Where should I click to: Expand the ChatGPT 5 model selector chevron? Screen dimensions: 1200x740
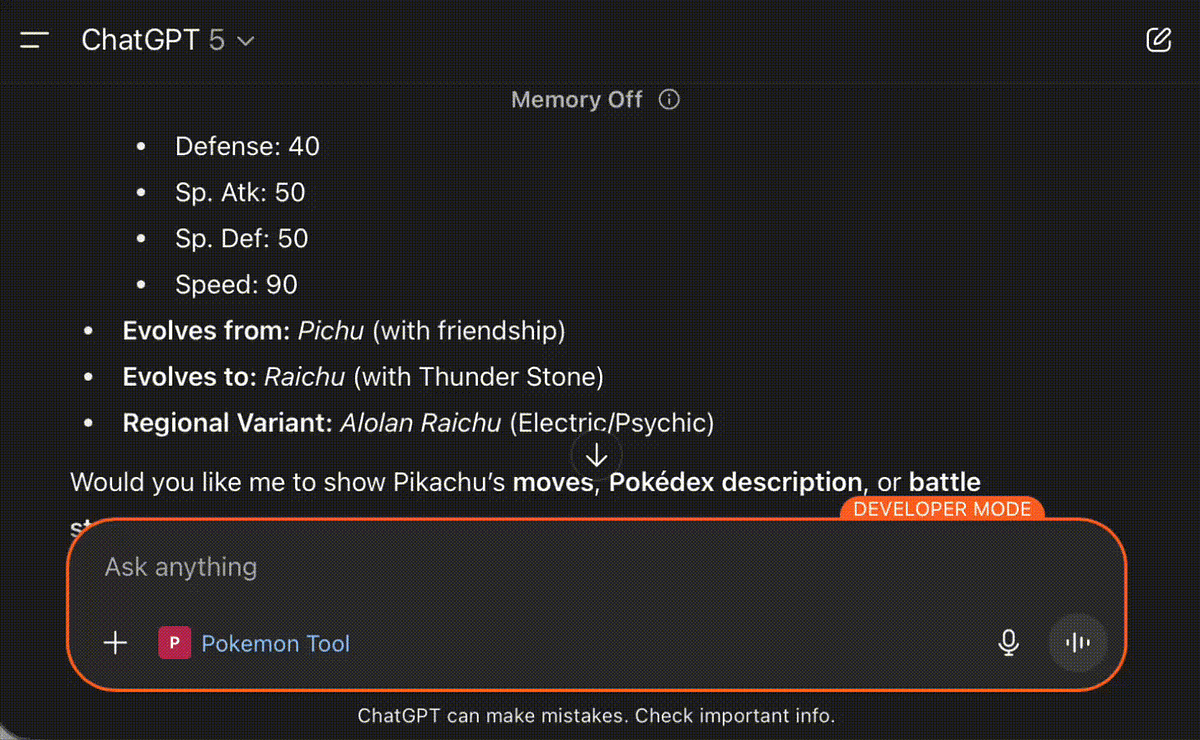point(246,41)
